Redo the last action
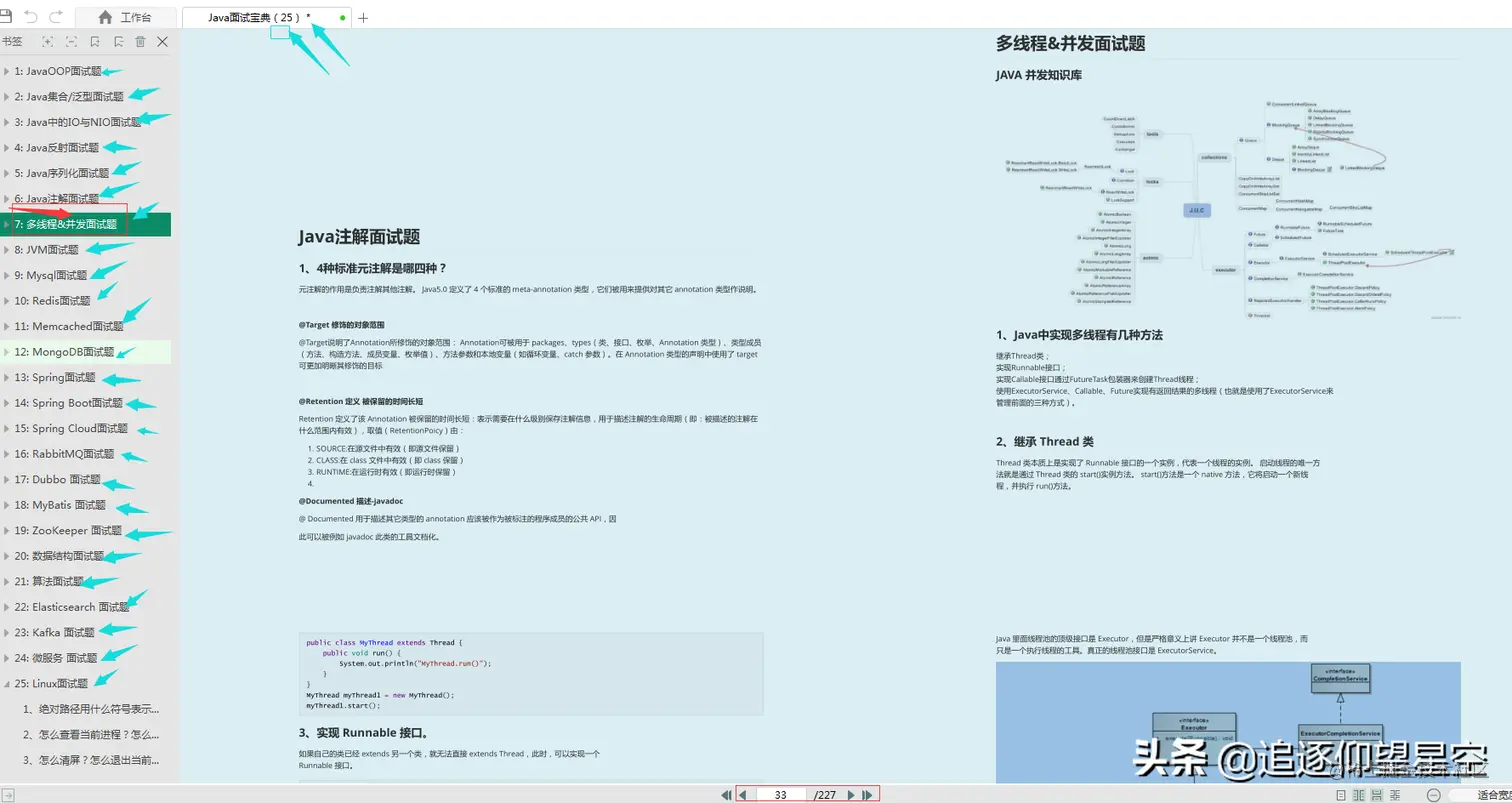Viewport: 1512px width, 803px height. pyautogui.click(x=56, y=16)
